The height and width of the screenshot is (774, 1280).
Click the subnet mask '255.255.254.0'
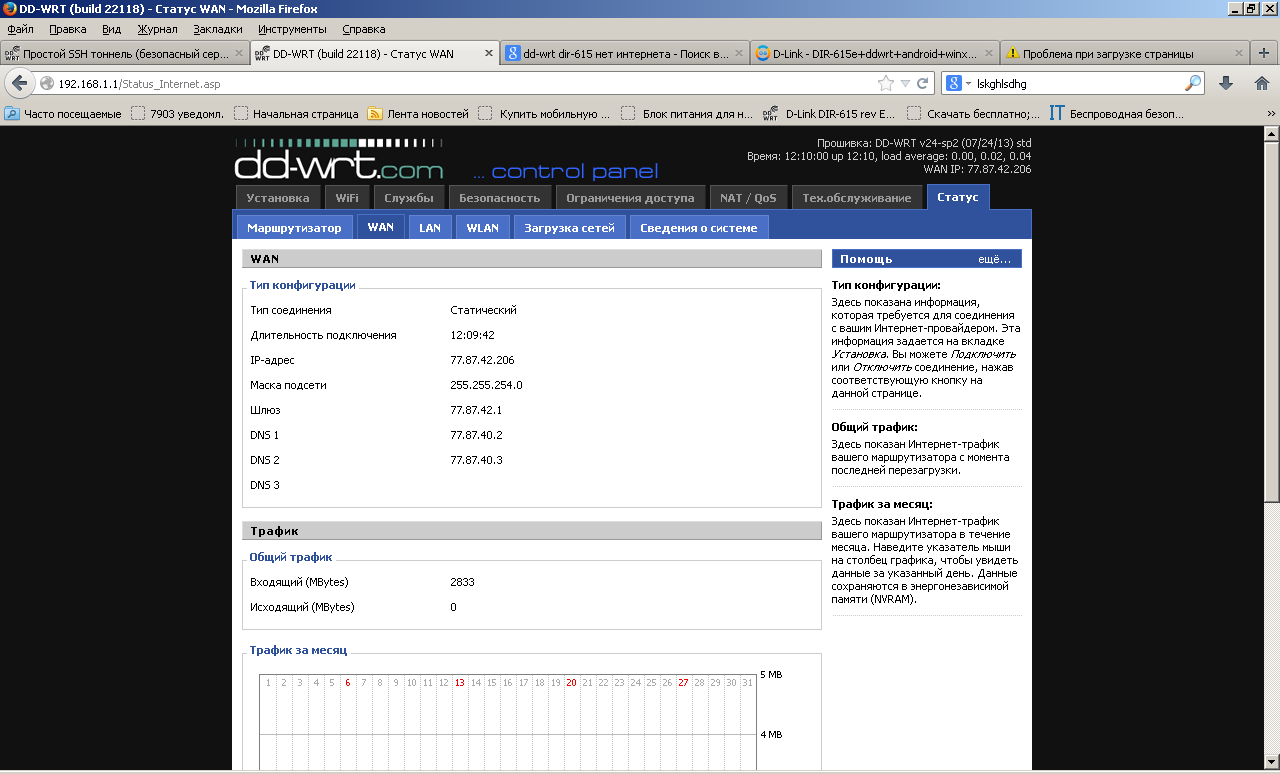tap(486, 385)
